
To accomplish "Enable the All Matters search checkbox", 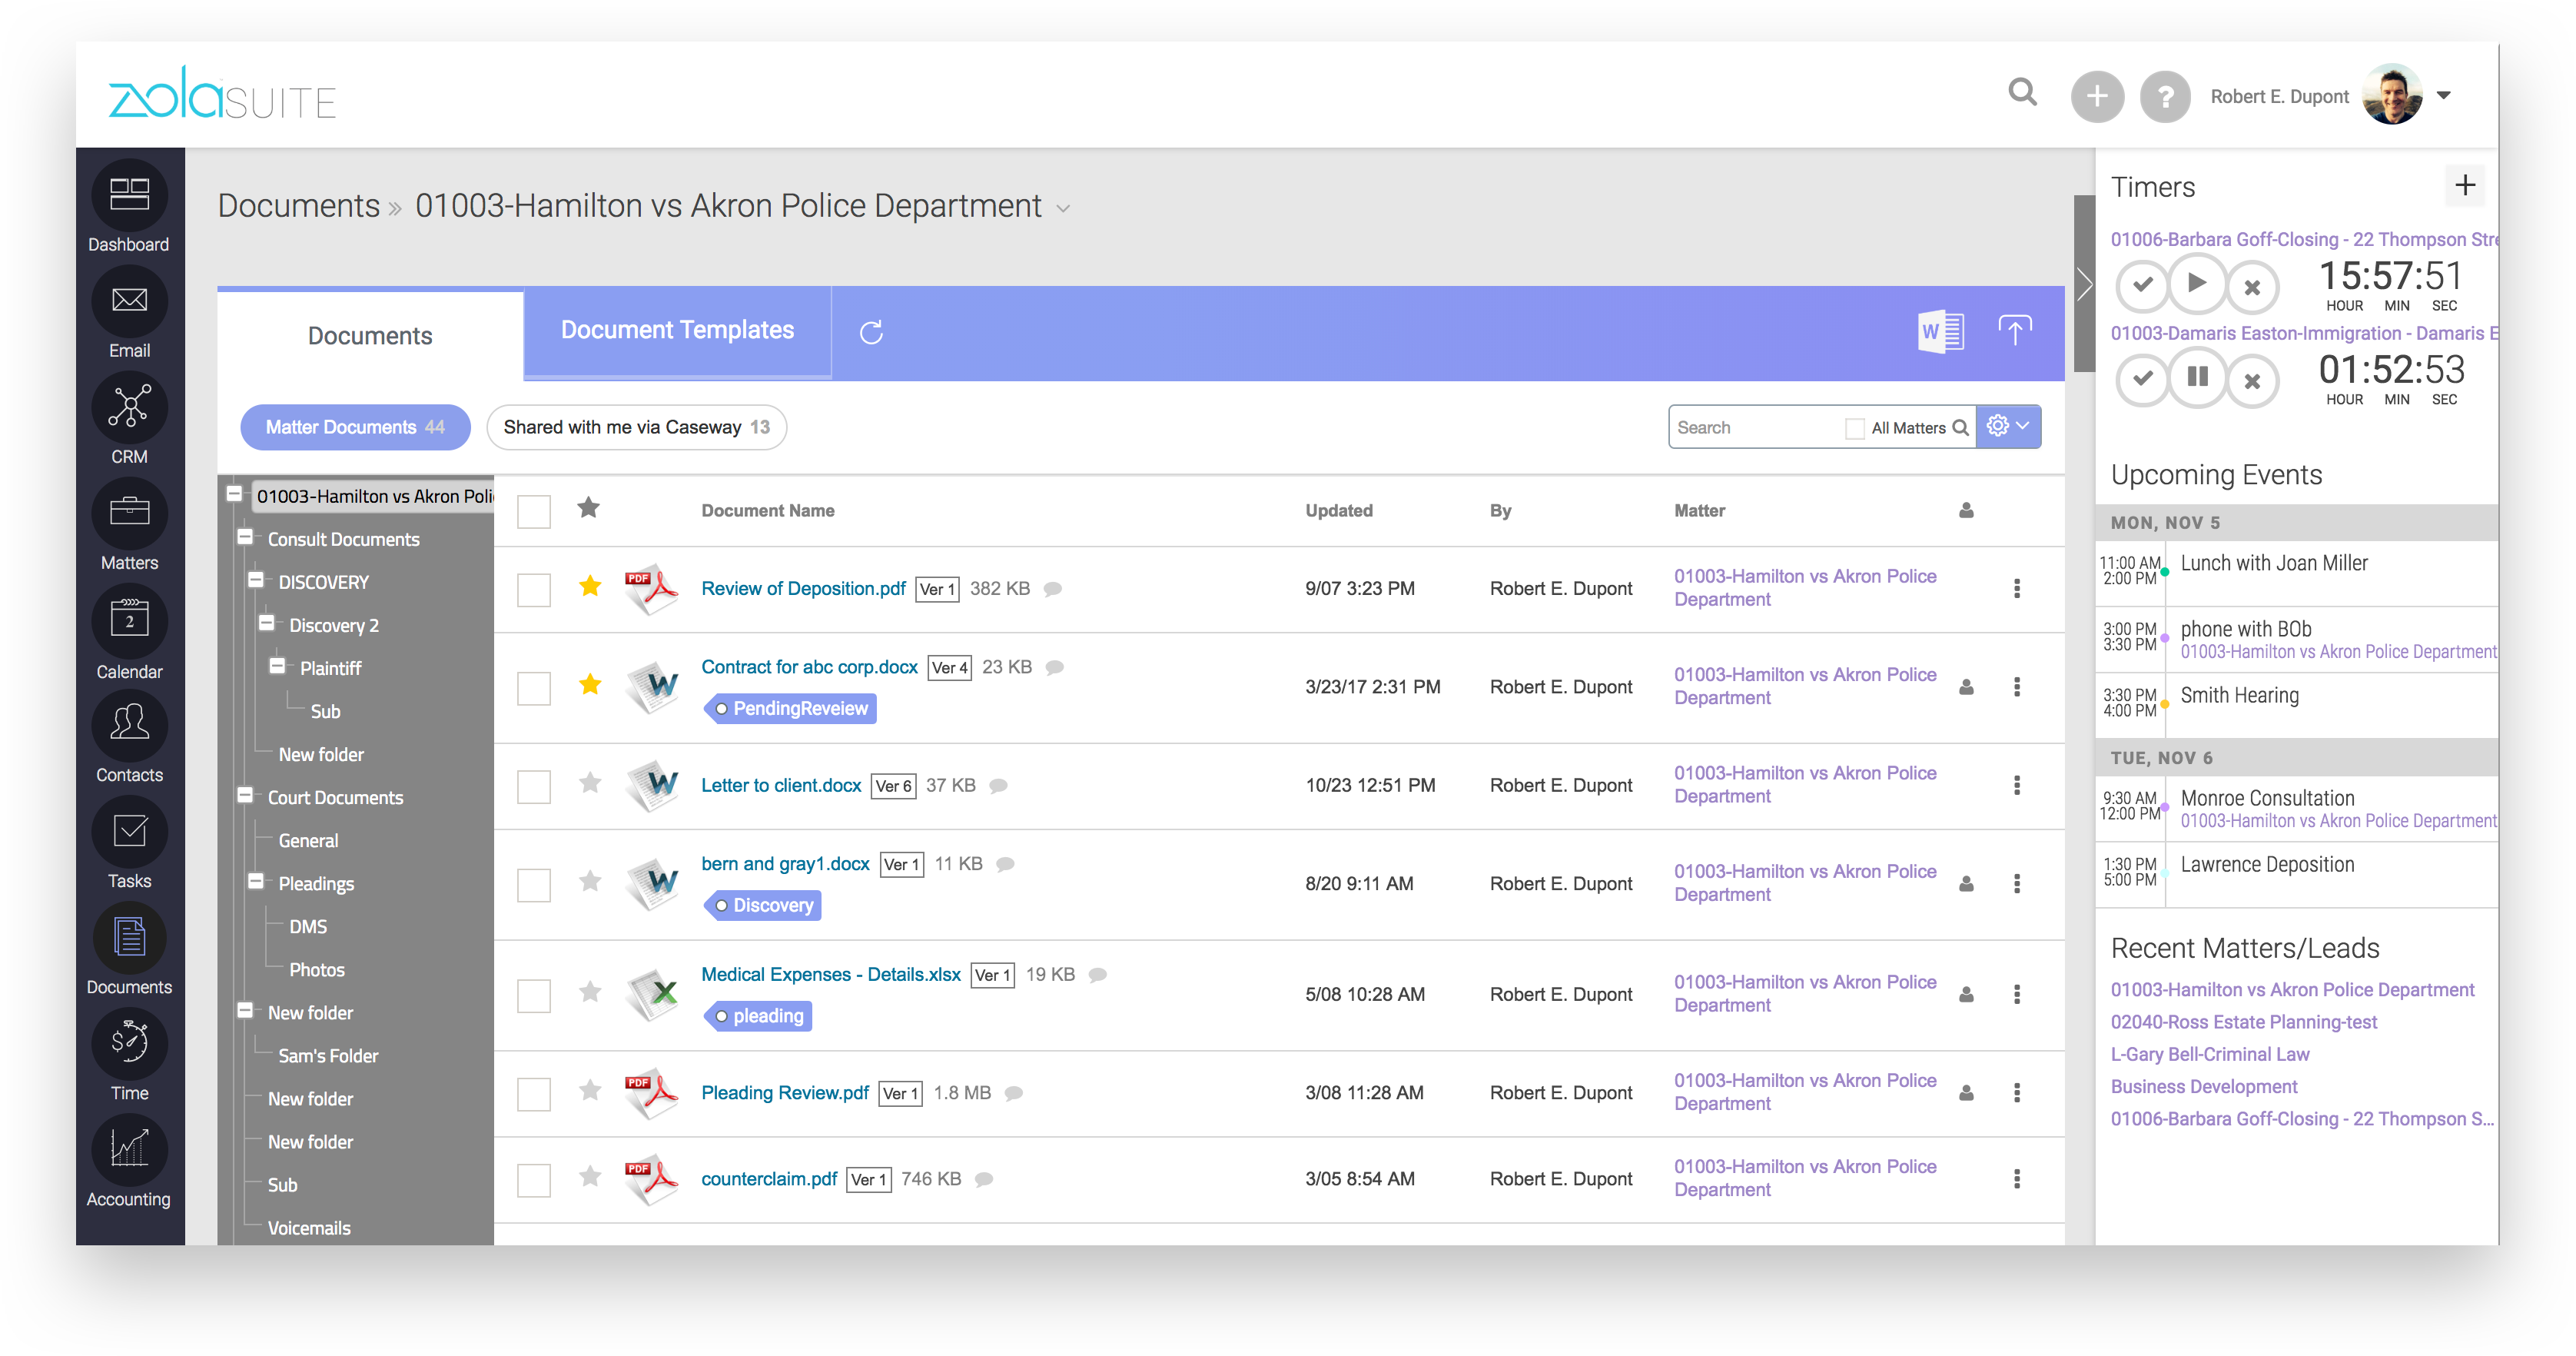I will click(1854, 428).
